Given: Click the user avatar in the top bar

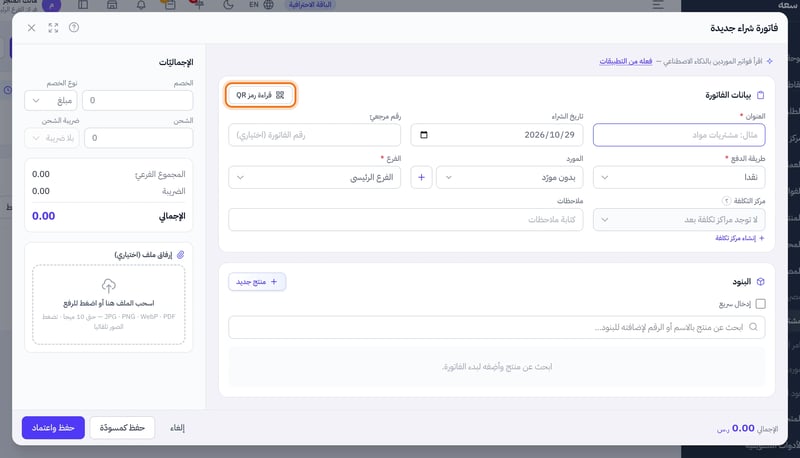Looking at the screenshot, I should [x=51, y=5].
